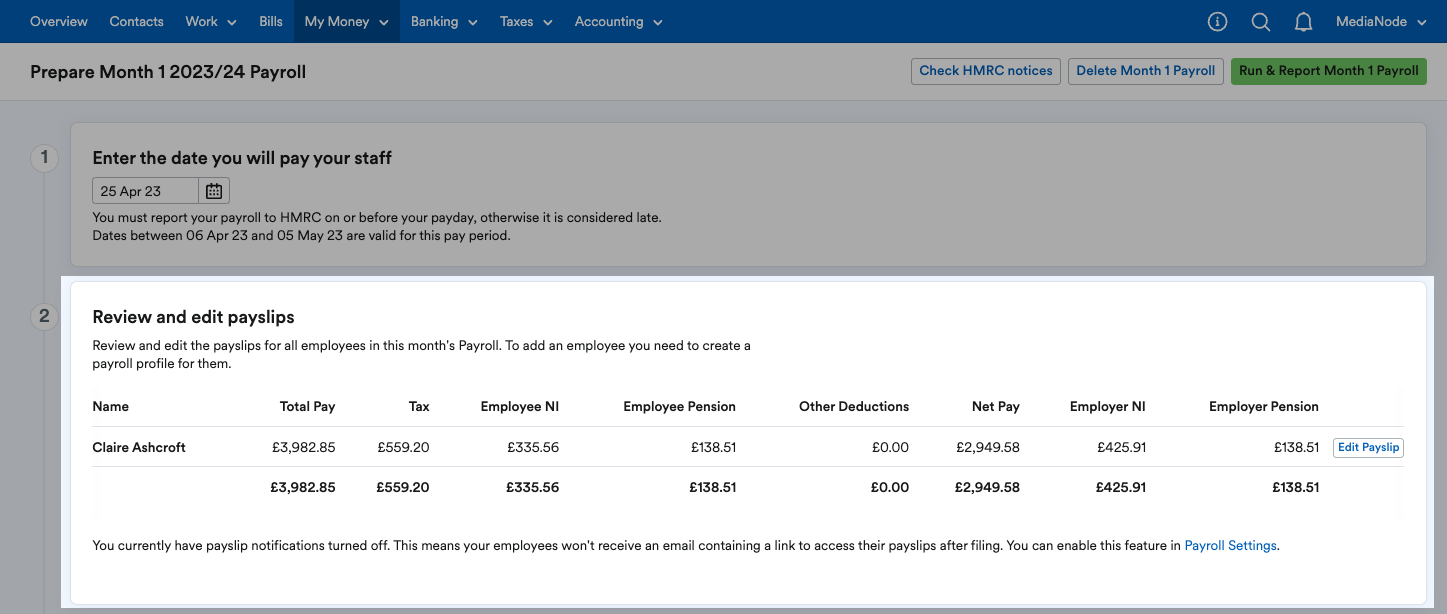
Task: Select Claire Ashcroft's Employer NI £425.91
Action: click(x=1121, y=447)
